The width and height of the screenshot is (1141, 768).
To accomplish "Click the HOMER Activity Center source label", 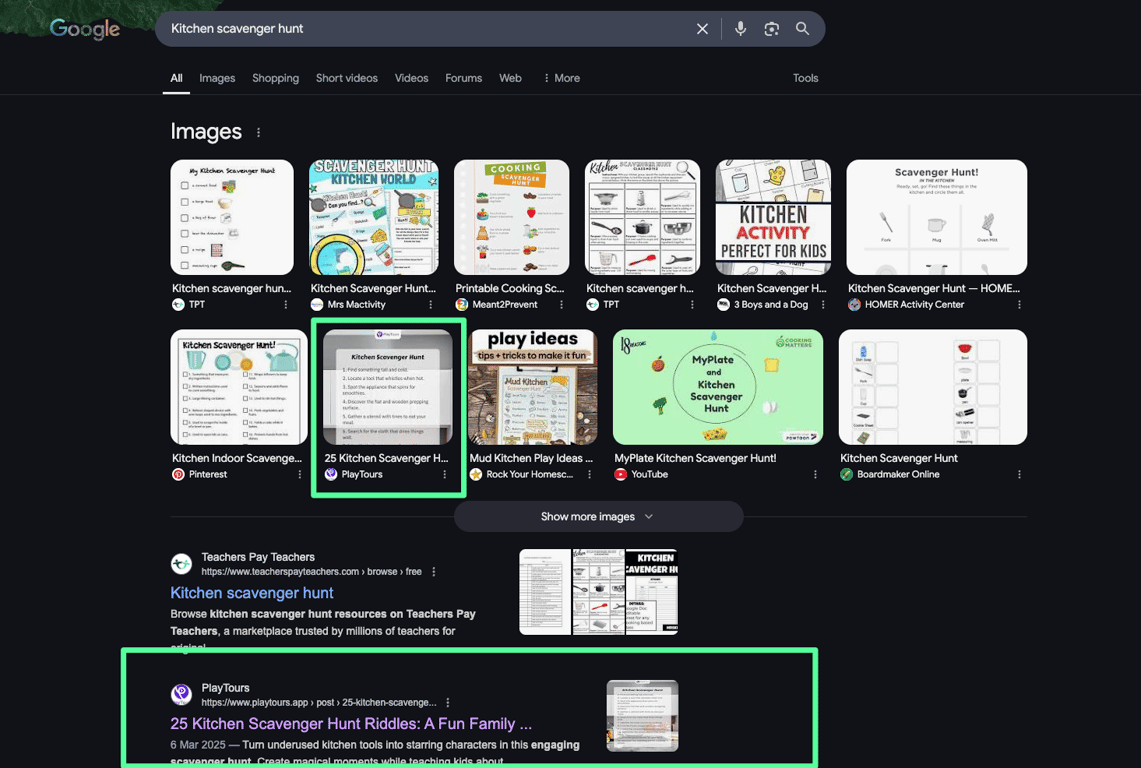I will tap(914, 305).
